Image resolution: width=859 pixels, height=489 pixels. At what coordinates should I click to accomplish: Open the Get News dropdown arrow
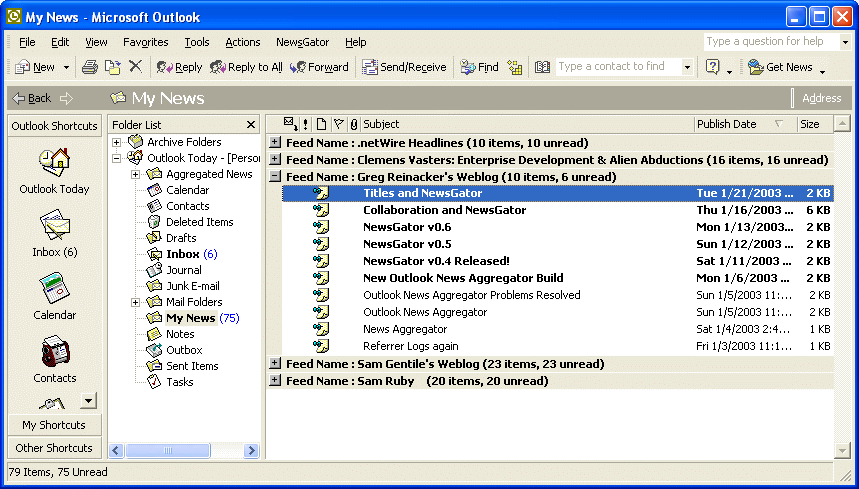822,70
